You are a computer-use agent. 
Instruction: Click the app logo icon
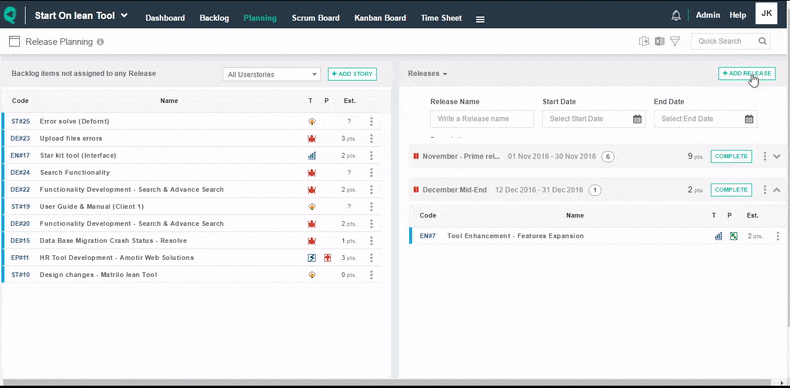(x=10, y=15)
